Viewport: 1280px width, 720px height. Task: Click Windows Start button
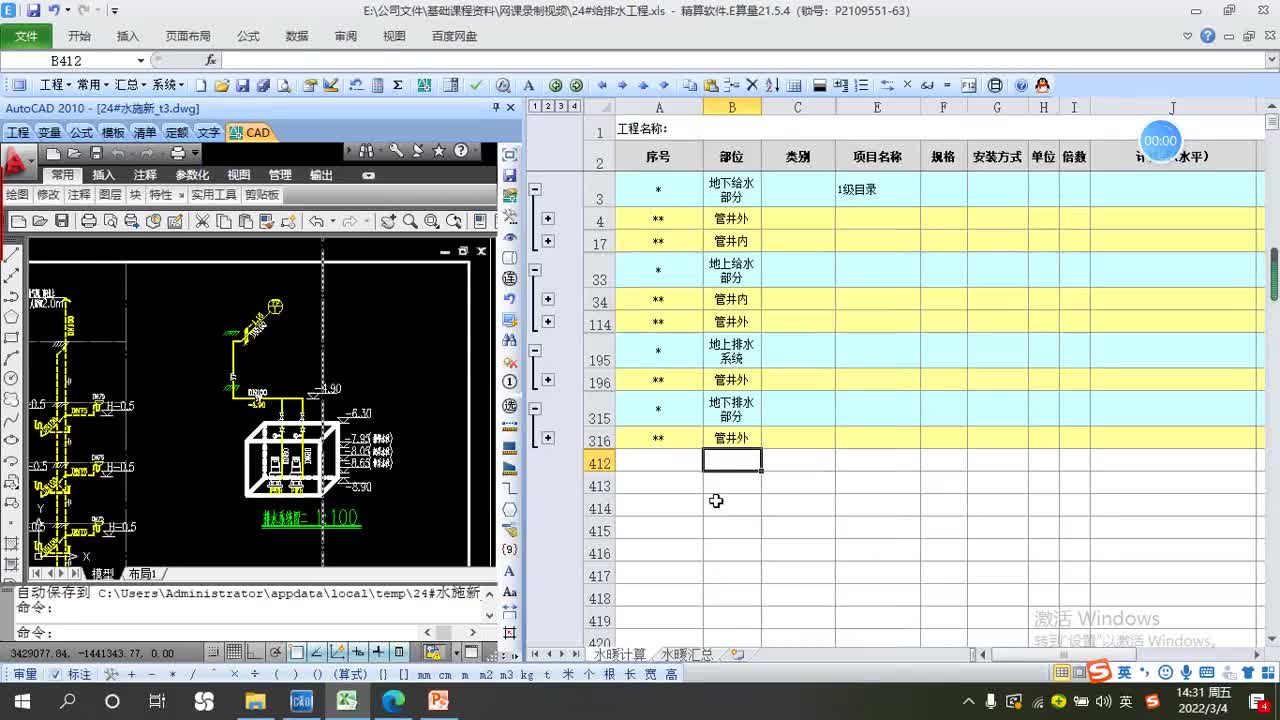[21, 701]
